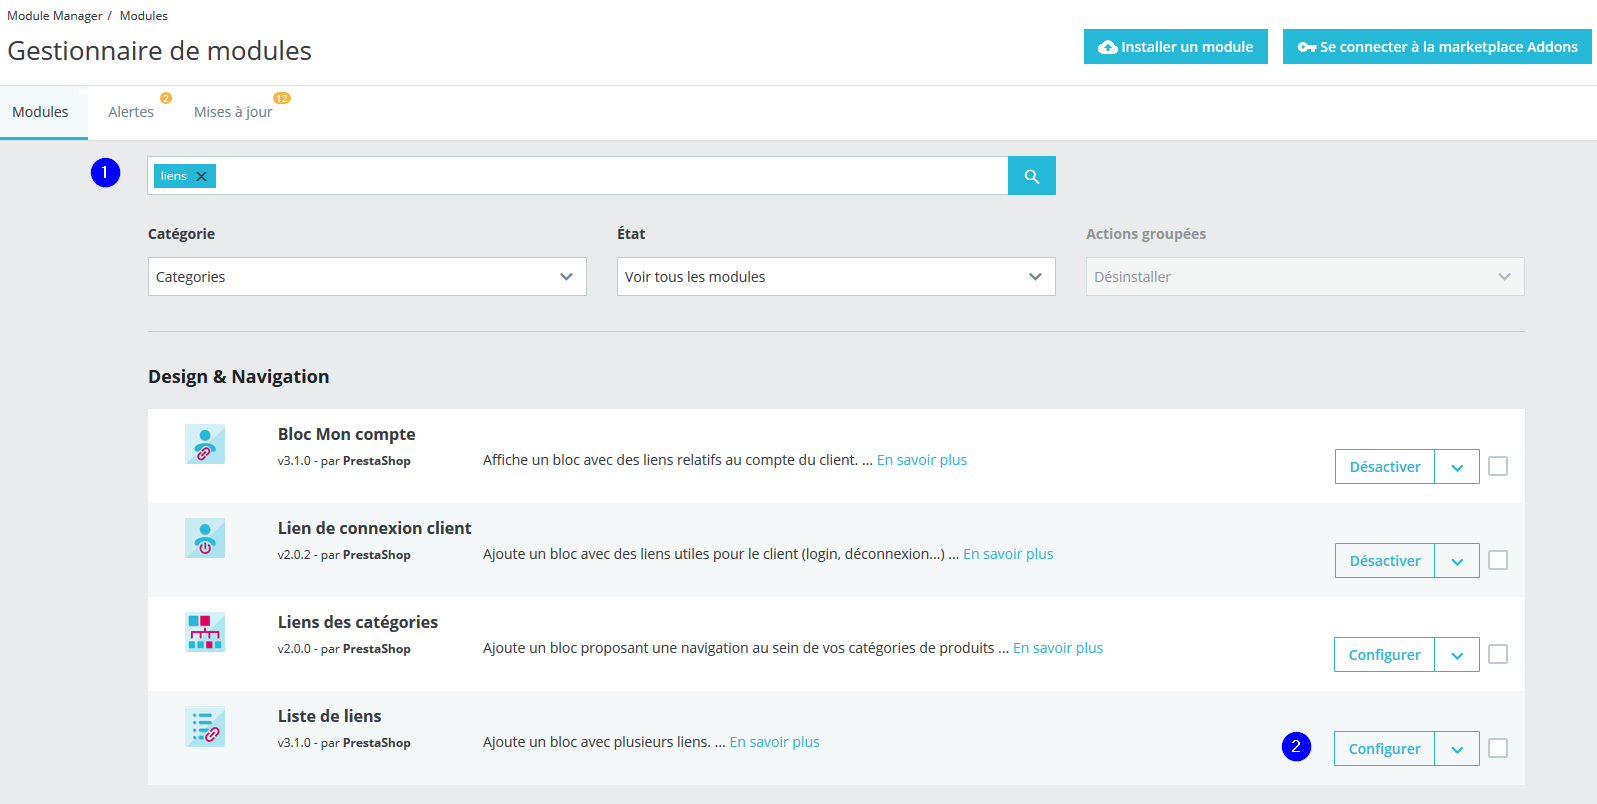
Task: Tick the Lien de connexion client checkbox
Action: pyautogui.click(x=1498, y=560)
